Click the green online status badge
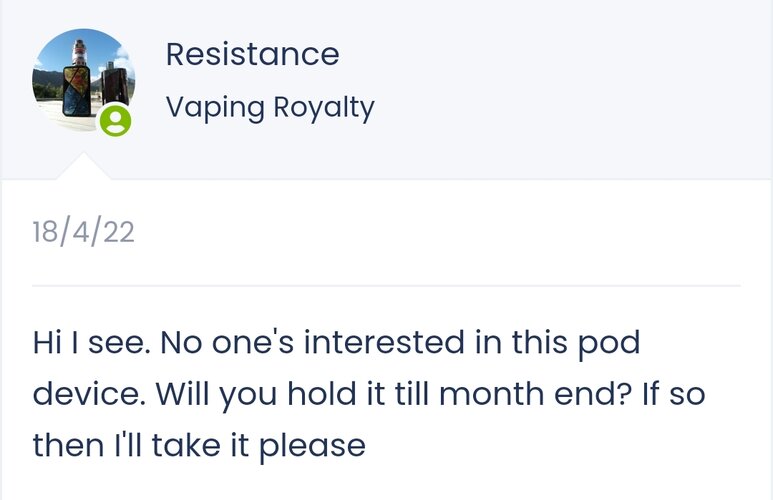The height and width of the screenshot is (500, 773). (x=116, y=121)
